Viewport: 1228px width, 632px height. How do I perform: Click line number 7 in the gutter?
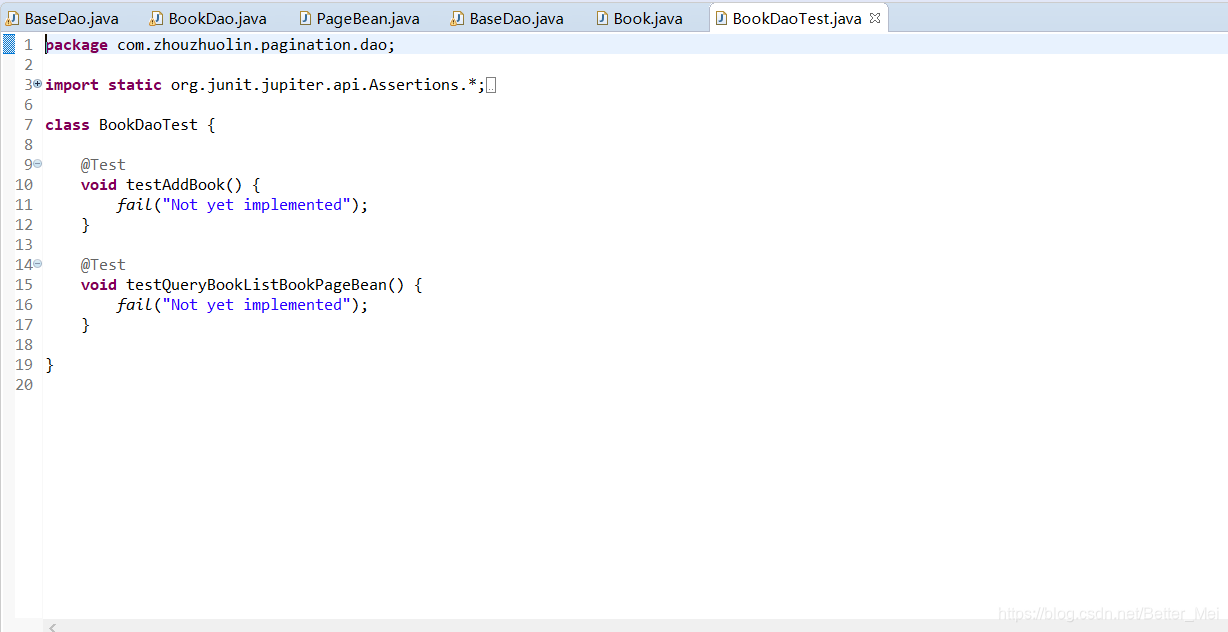coord(29,125)
